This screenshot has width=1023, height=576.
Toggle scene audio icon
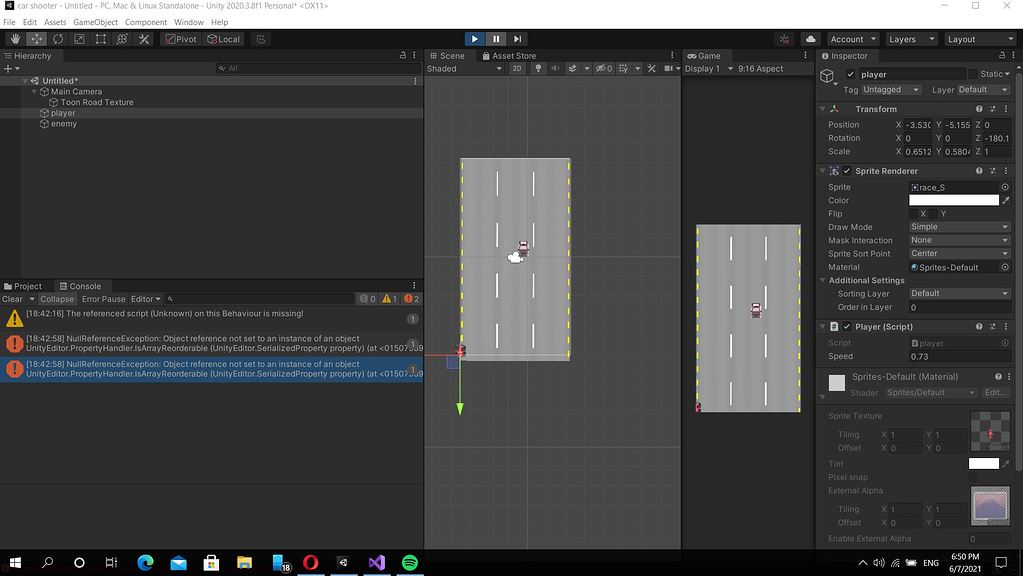555,68
